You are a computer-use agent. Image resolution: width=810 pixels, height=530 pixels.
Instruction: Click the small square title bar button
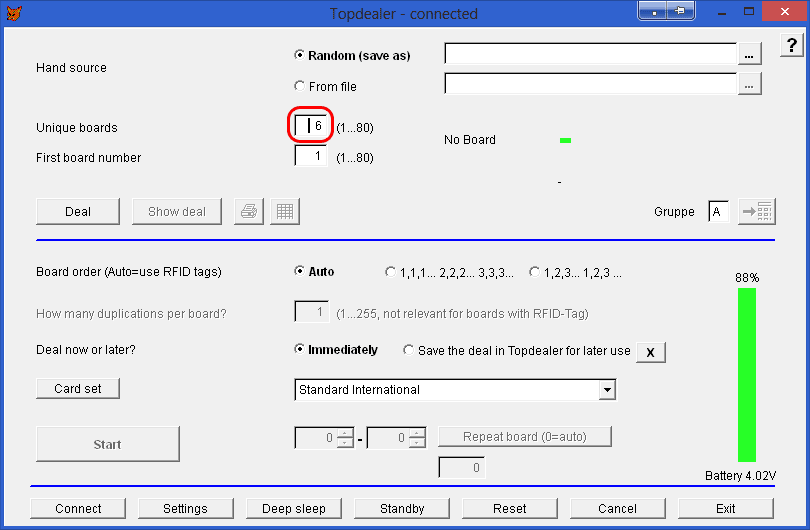point(653,11)
